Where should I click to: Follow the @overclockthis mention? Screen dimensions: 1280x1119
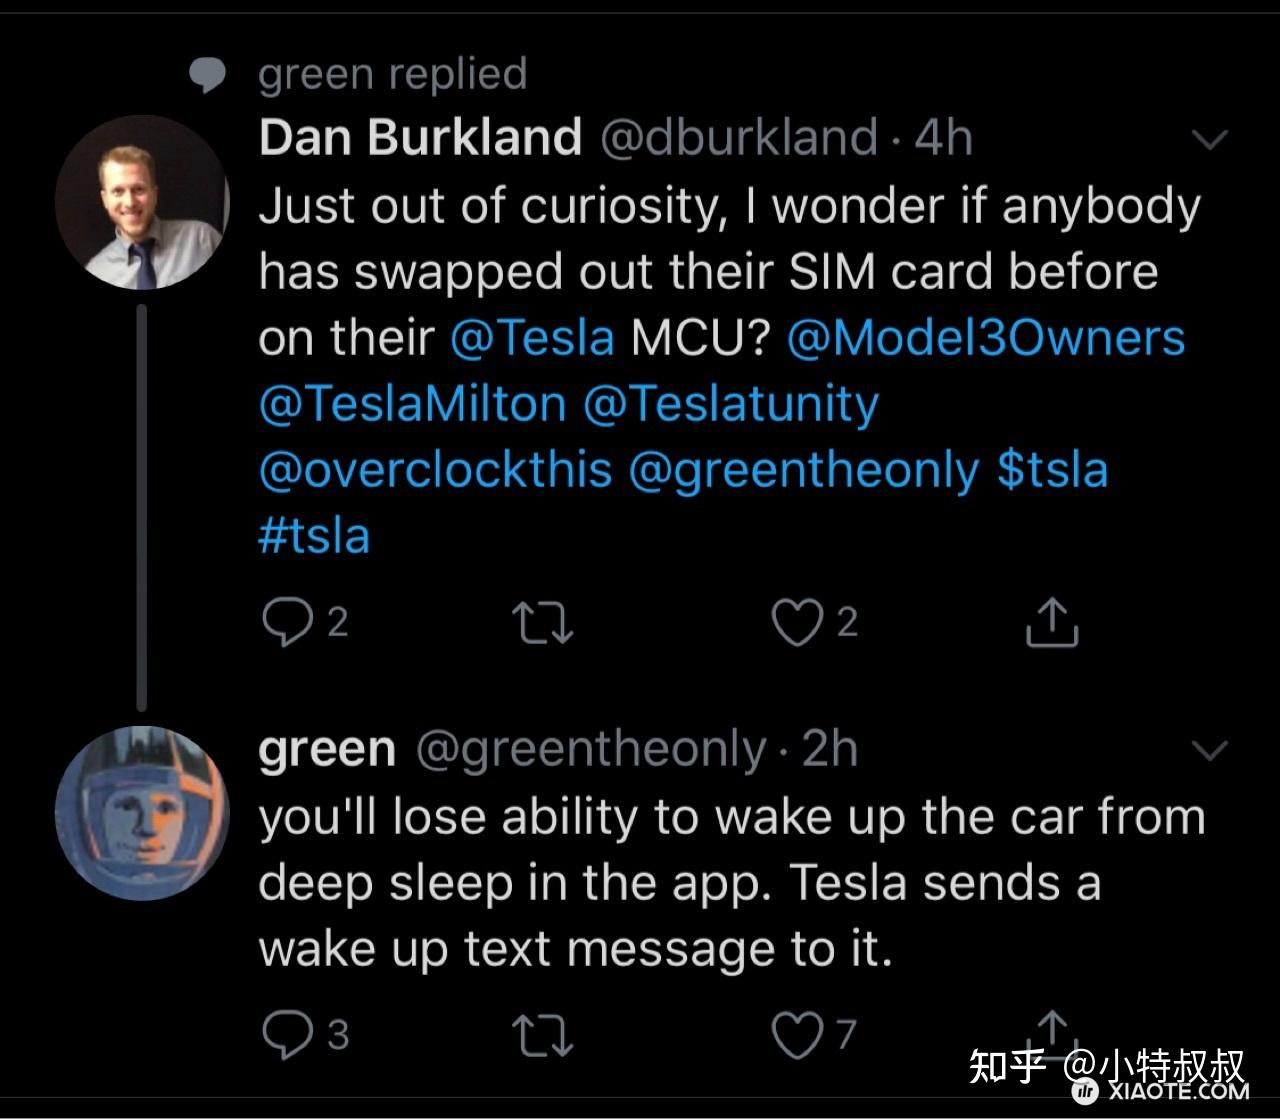435,470
